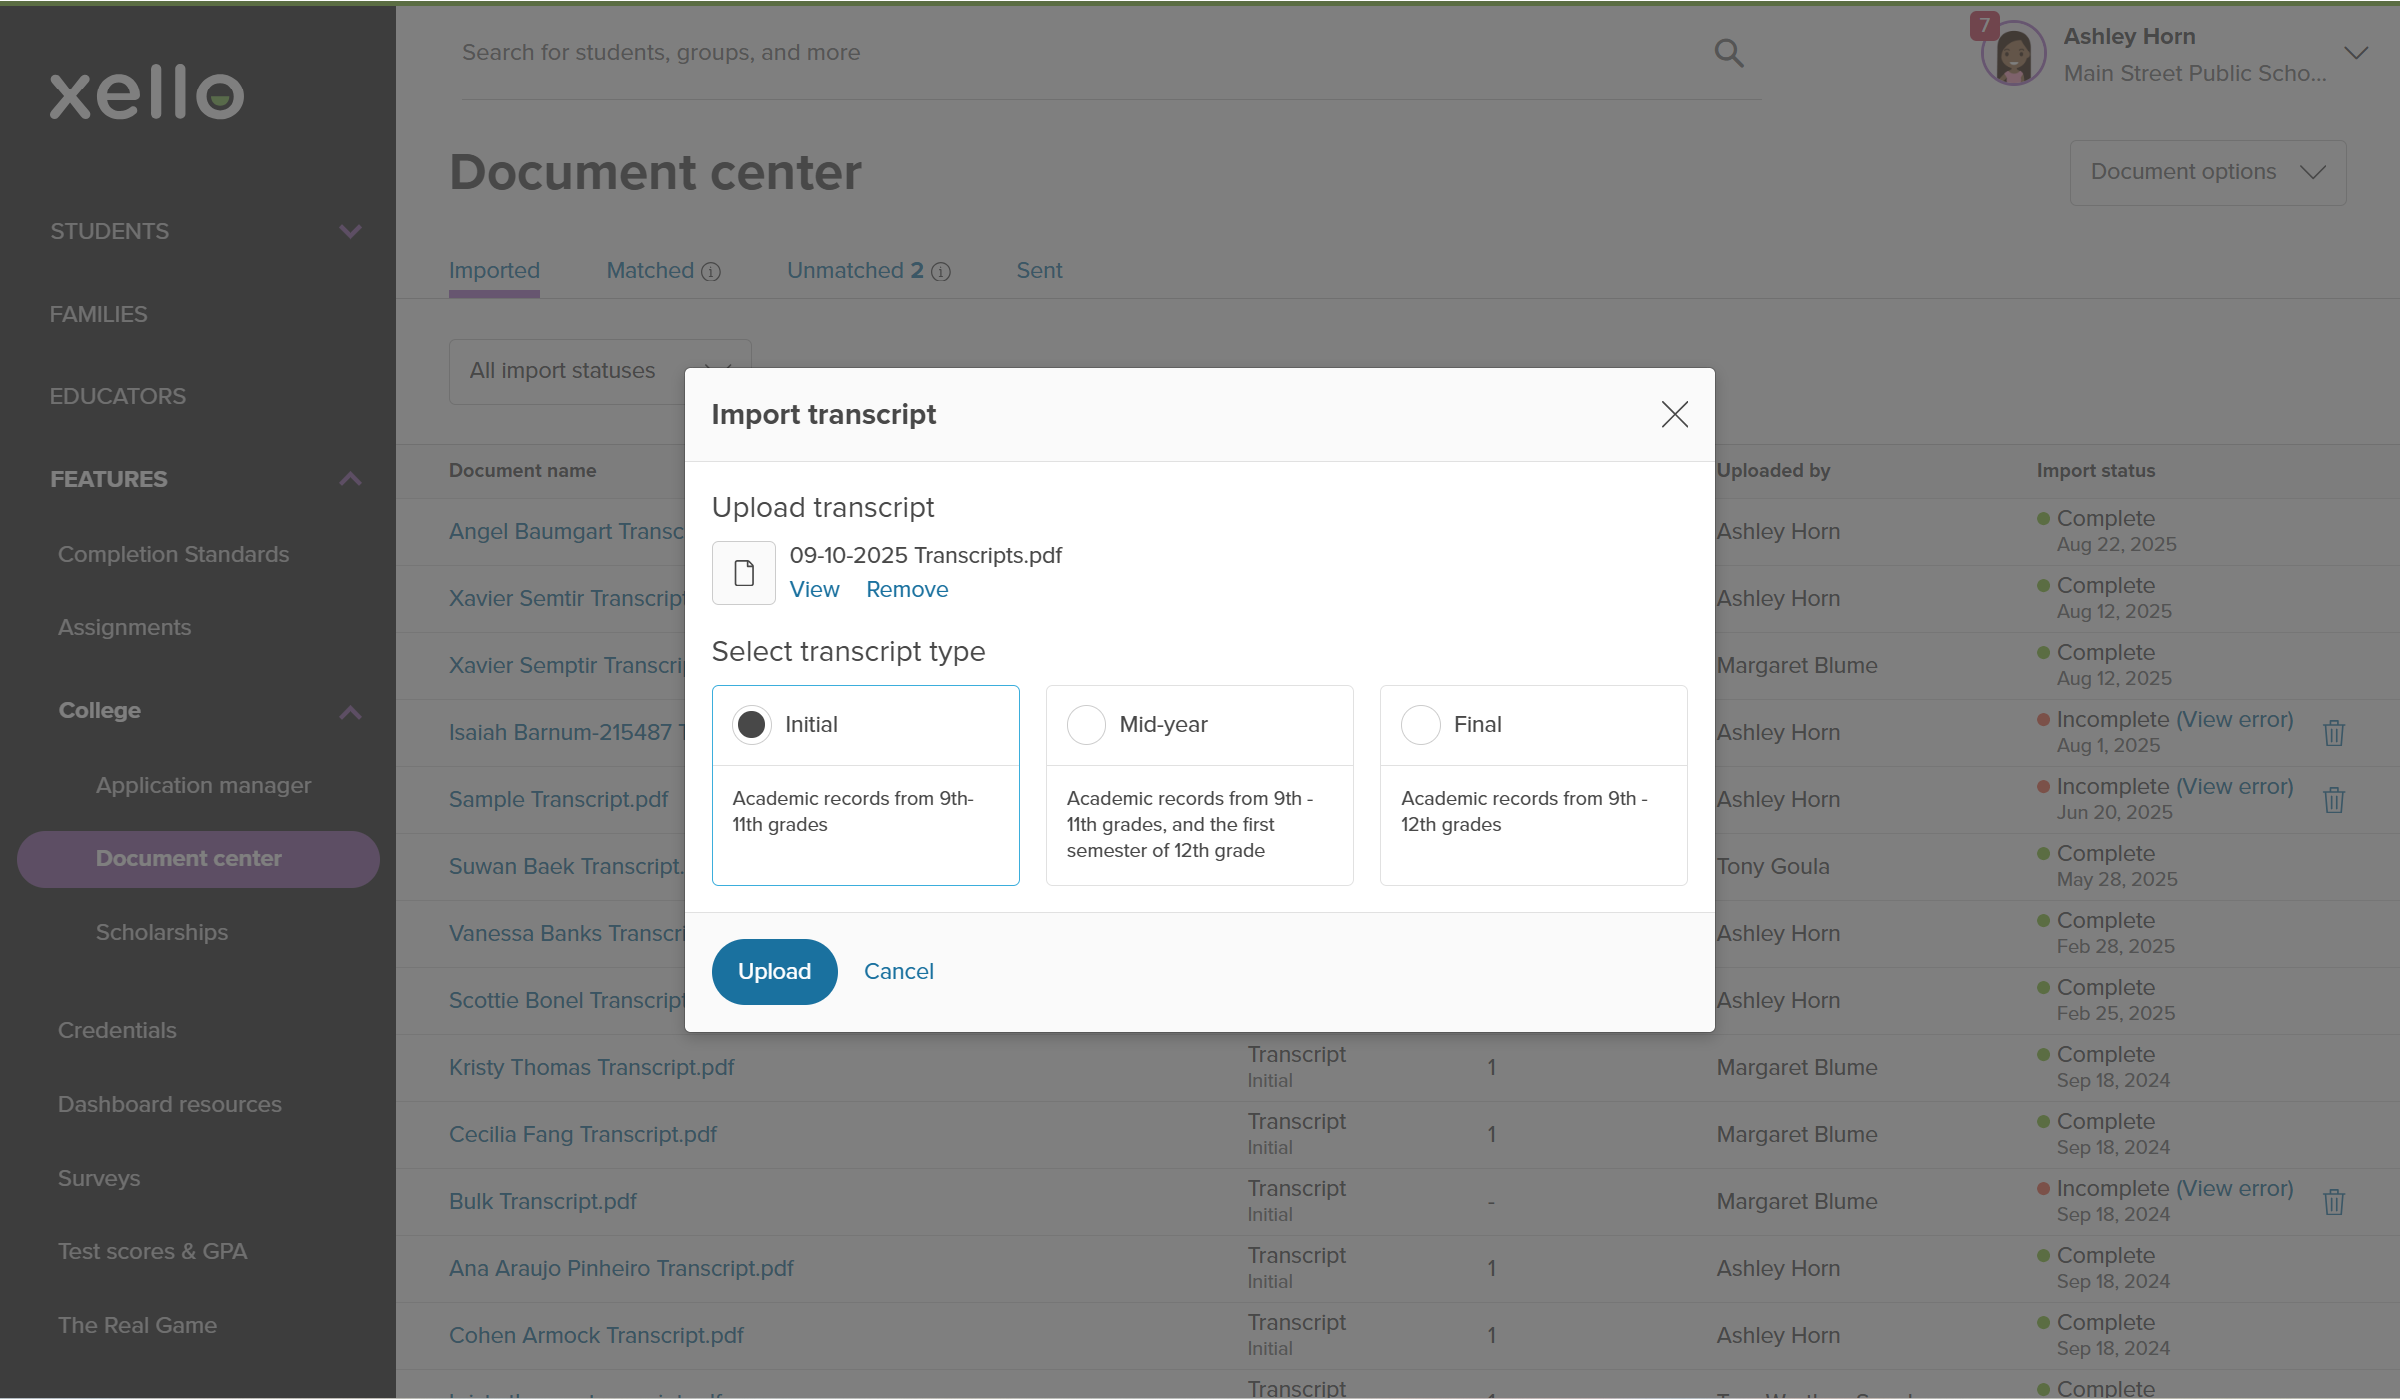This screenshot has width=2400, height=1399.
Task: Open Suwan Baek transcript document
Action: 566,866
